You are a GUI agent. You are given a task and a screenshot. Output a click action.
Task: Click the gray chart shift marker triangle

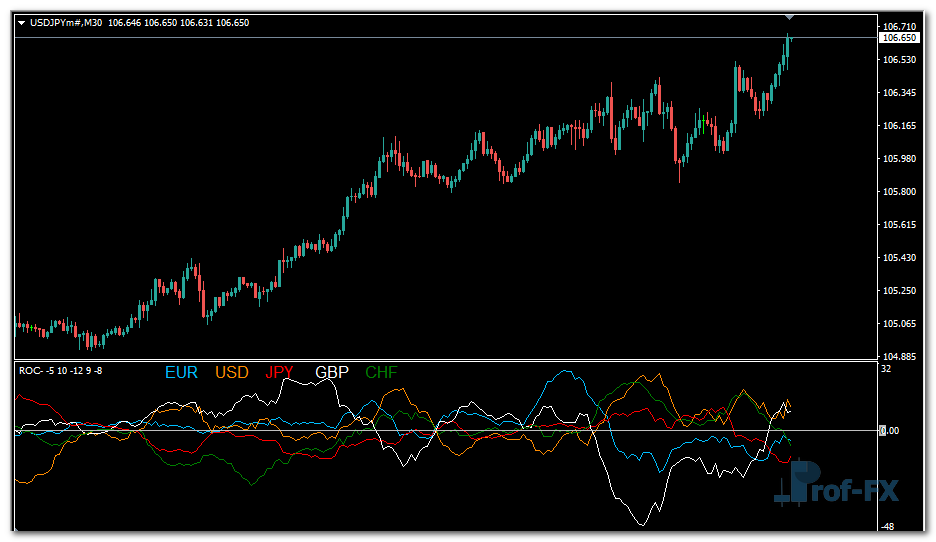pos(789,16)
